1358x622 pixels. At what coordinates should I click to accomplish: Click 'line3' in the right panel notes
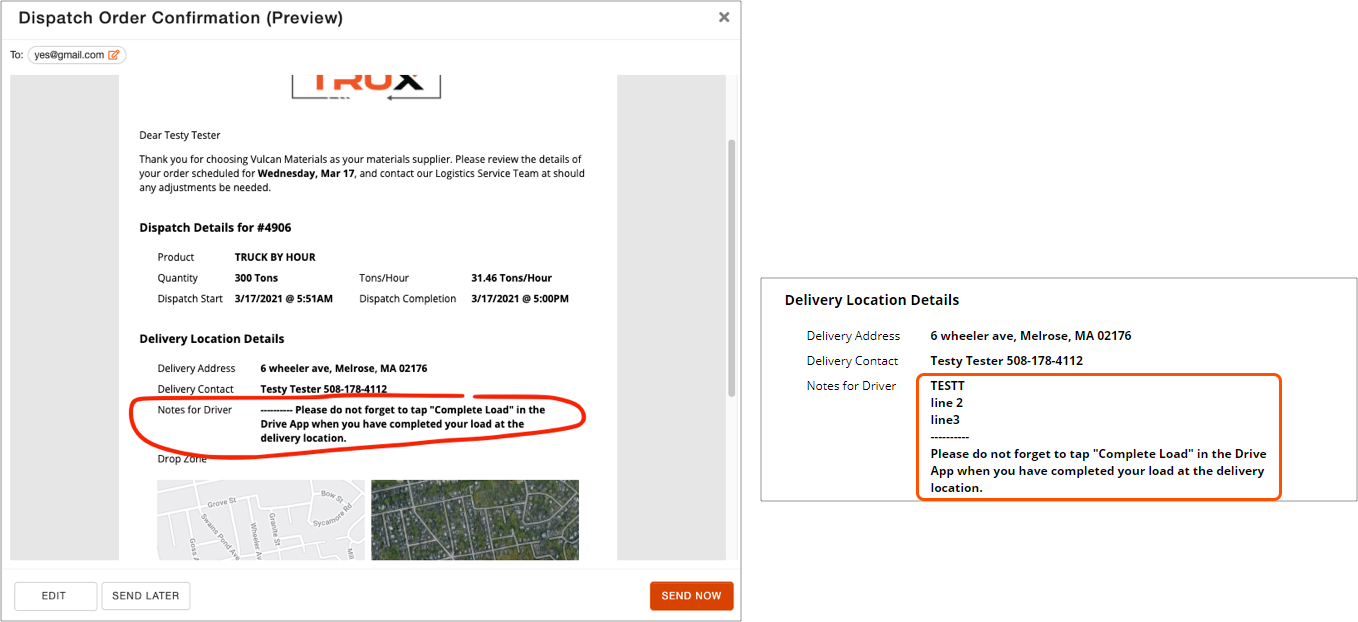pos(945,420)
